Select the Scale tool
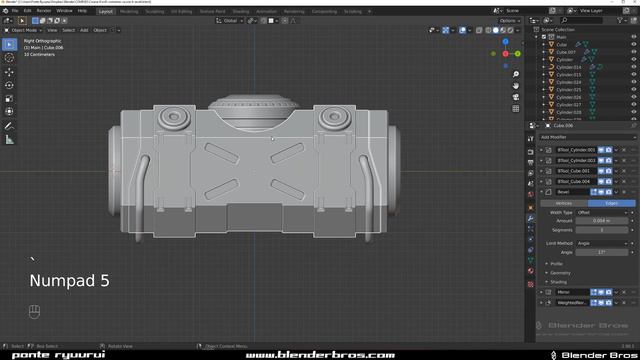The image size is (640, 360). [x=9, y=98]
